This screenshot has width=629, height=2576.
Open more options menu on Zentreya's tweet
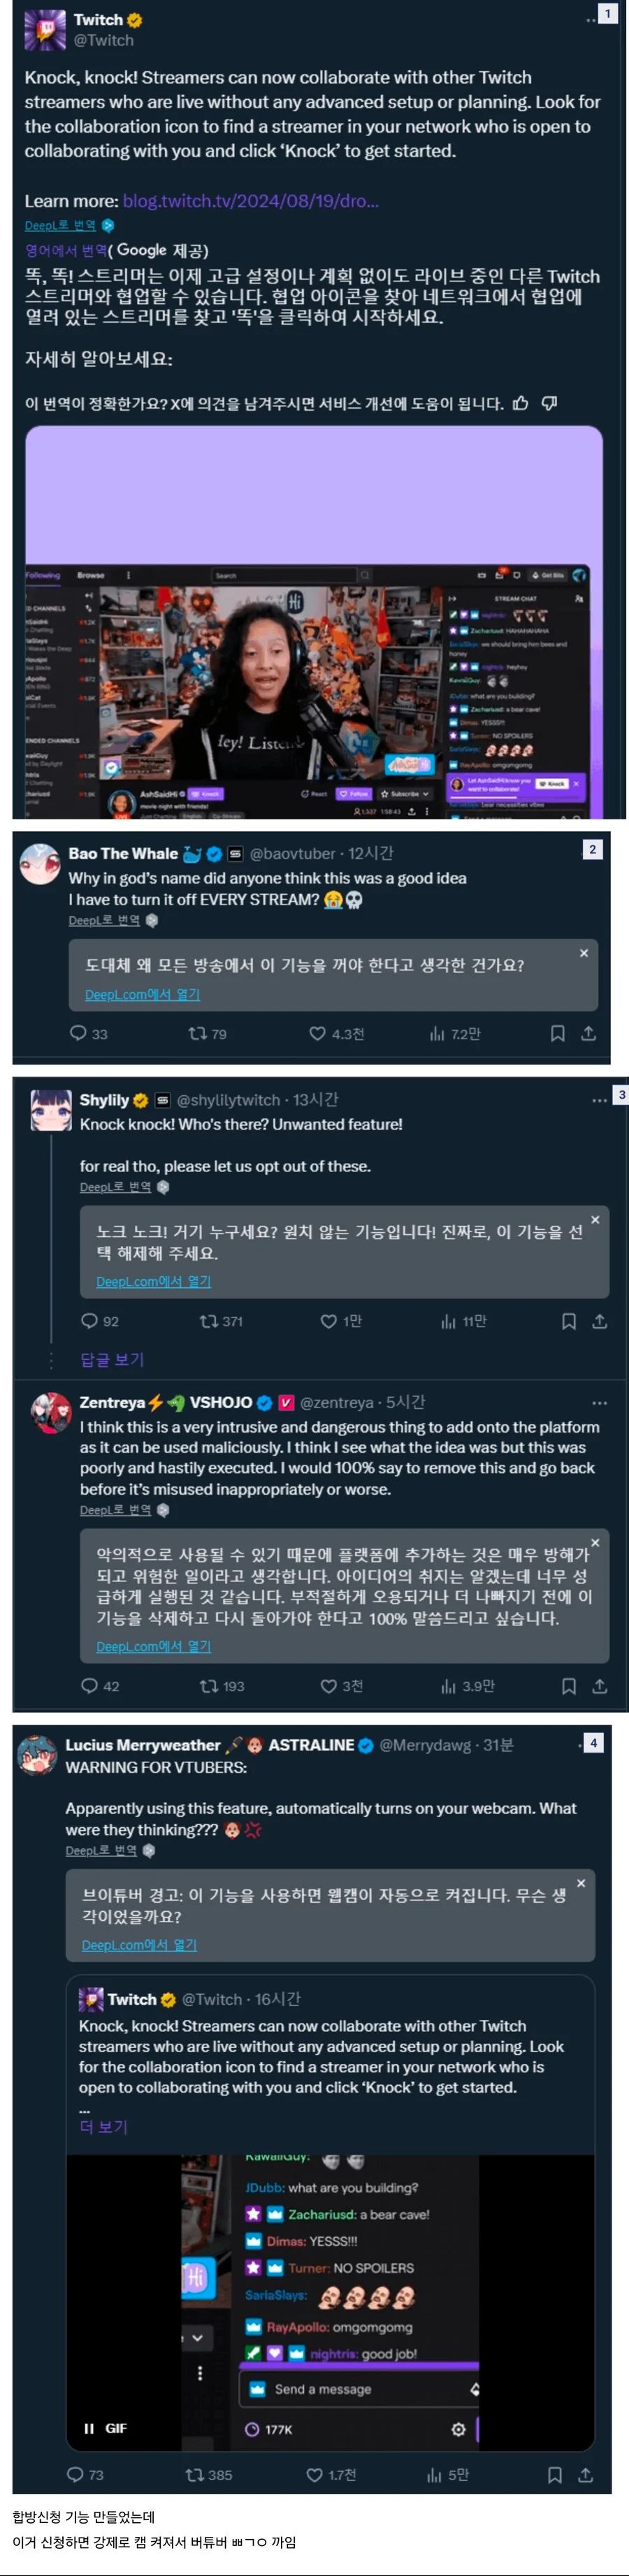pos(599,1402)
